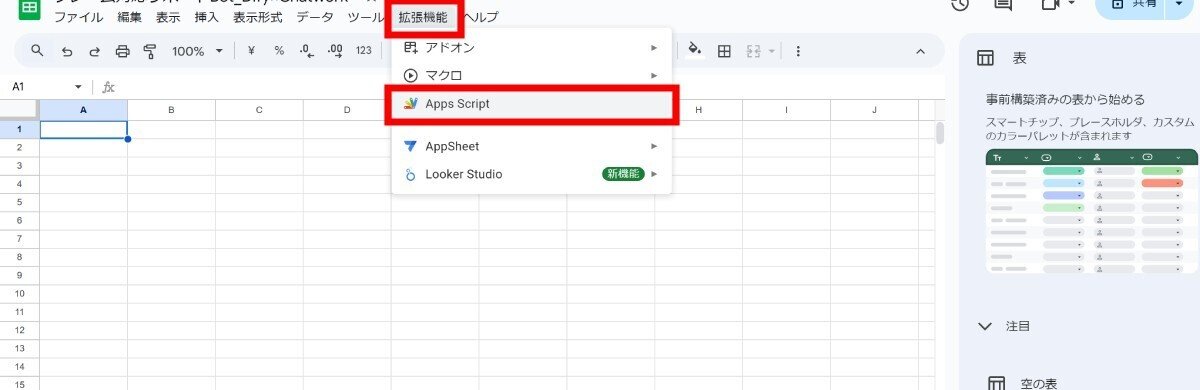This screenshot has width=1200, height=390.
Task: Activate the paint format tool
Action: point(150,51)
